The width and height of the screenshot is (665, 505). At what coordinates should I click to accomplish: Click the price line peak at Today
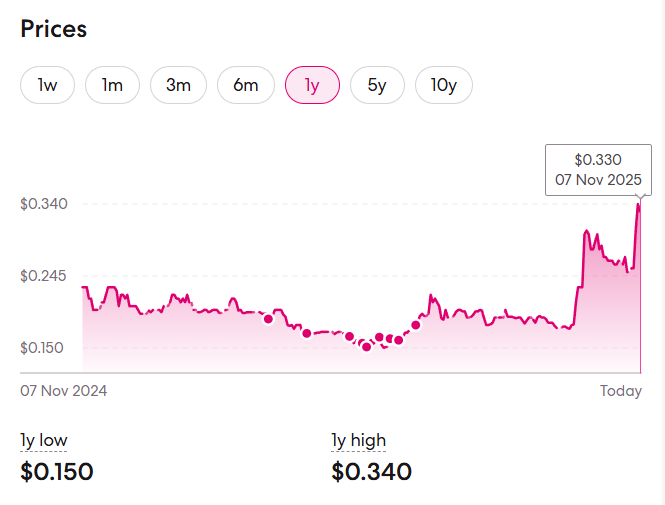tap(639, 205)
